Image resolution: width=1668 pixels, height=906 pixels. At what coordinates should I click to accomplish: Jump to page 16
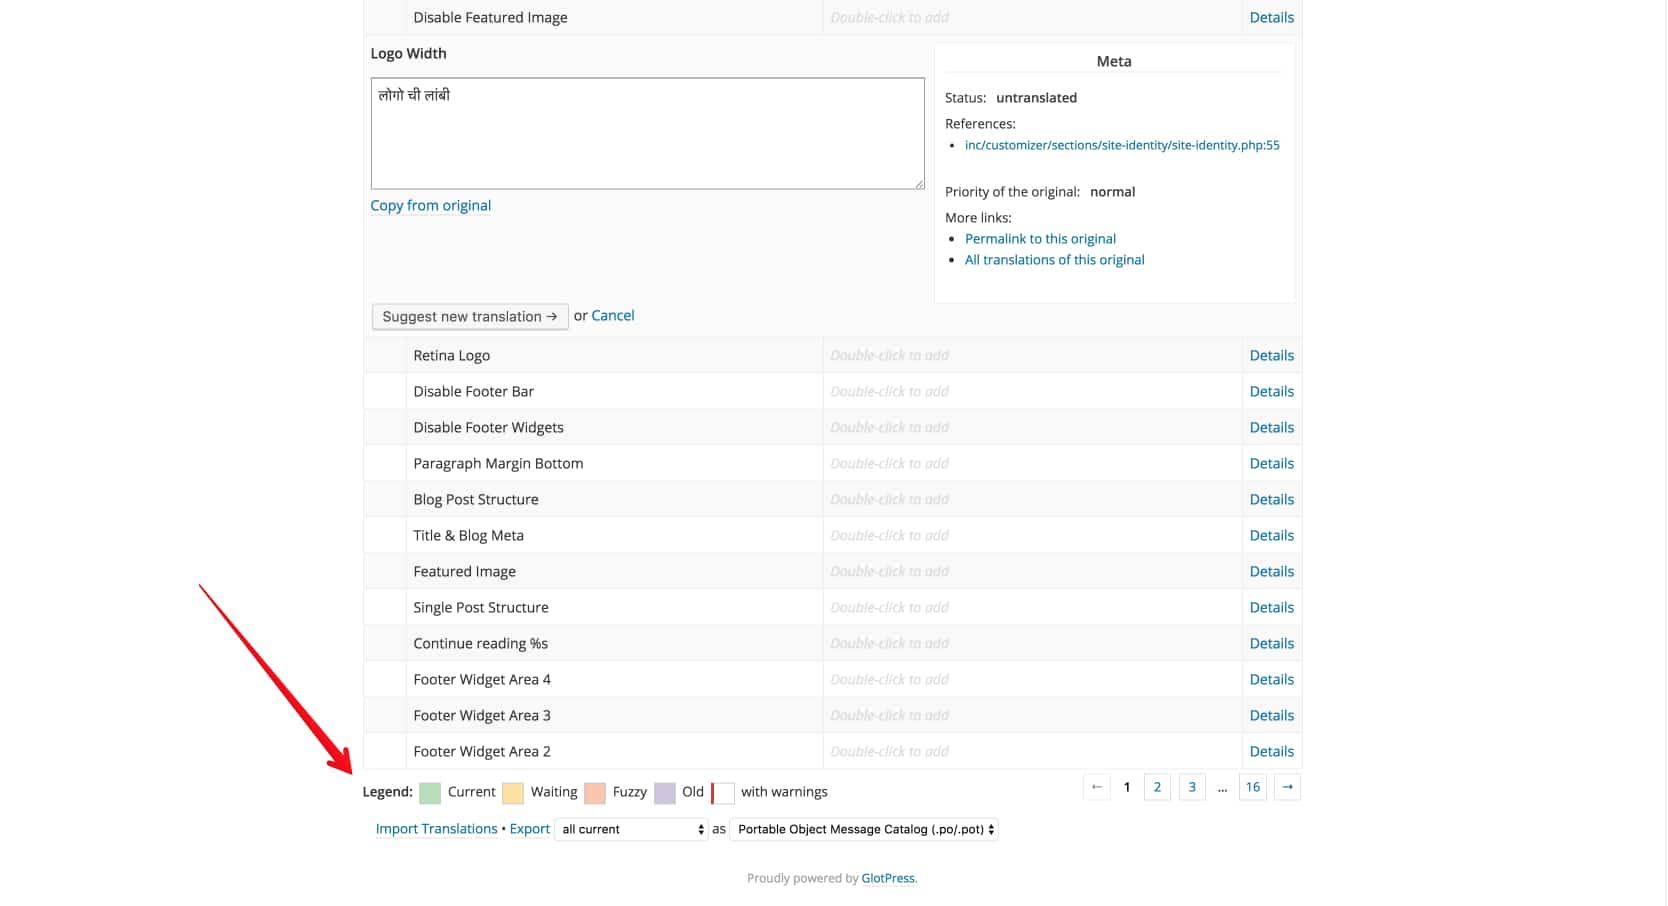tap(1252, 787)
